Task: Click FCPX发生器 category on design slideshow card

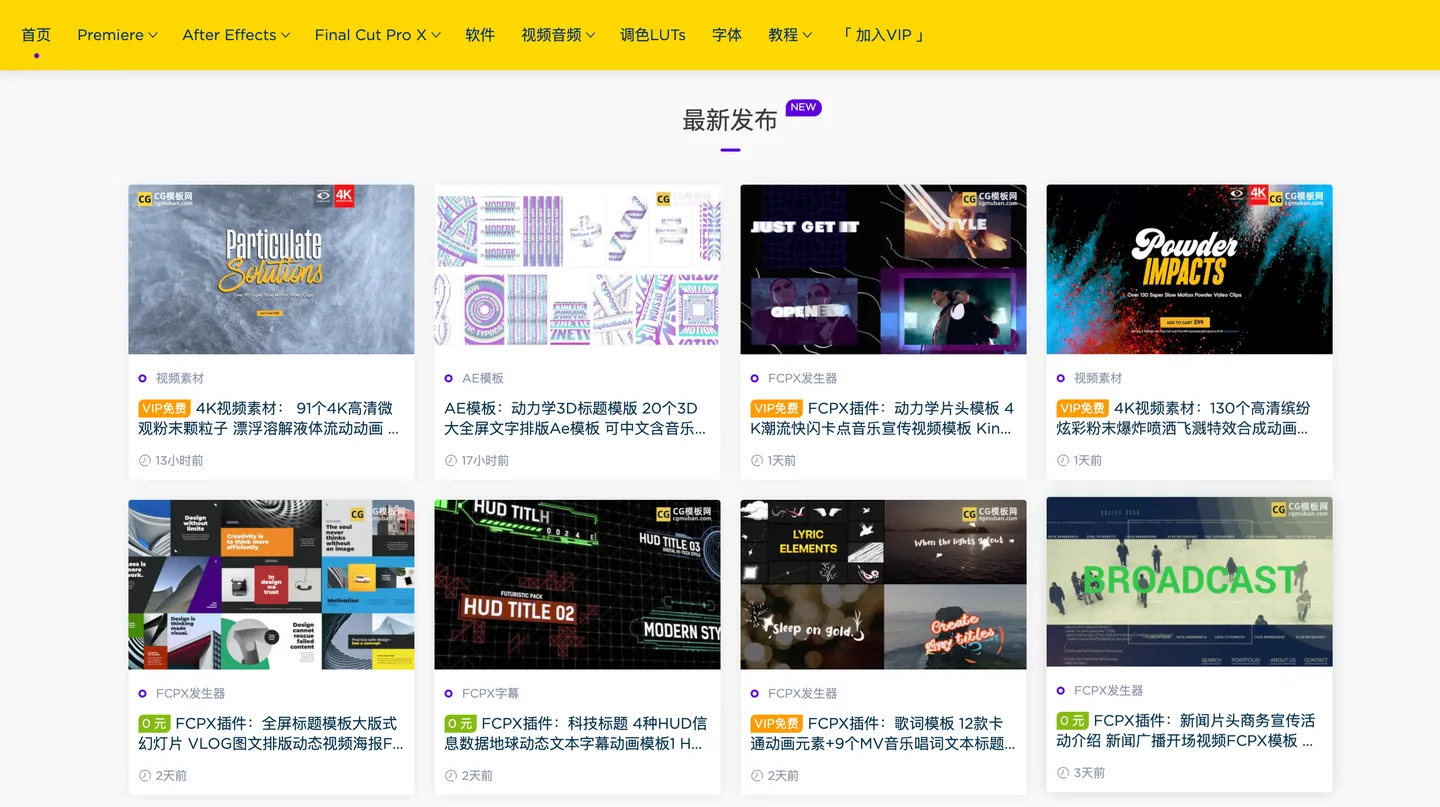Action: pyautogui.click(x=191, y=693)
